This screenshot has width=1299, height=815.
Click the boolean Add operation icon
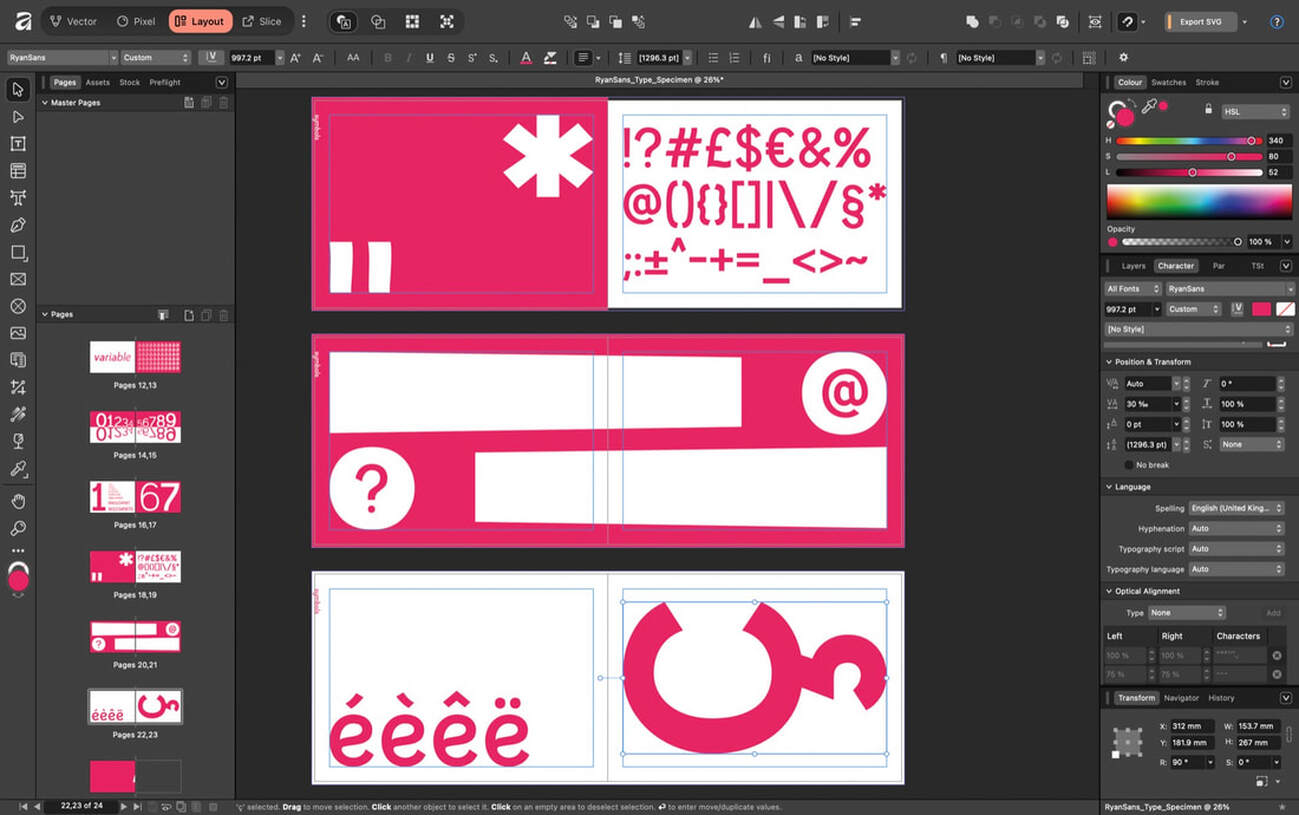(x=972, y=21)
